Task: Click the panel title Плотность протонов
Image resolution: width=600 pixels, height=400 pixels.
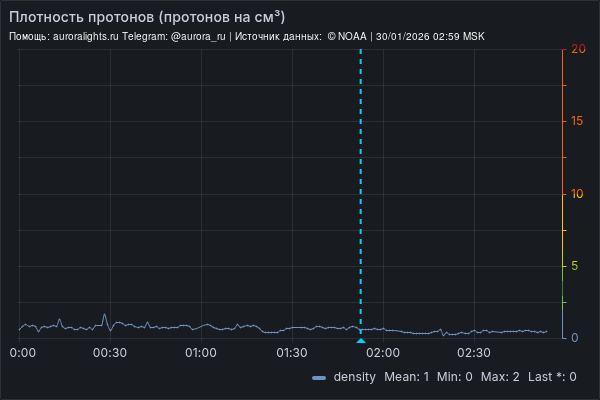Action: pos(146,17)
